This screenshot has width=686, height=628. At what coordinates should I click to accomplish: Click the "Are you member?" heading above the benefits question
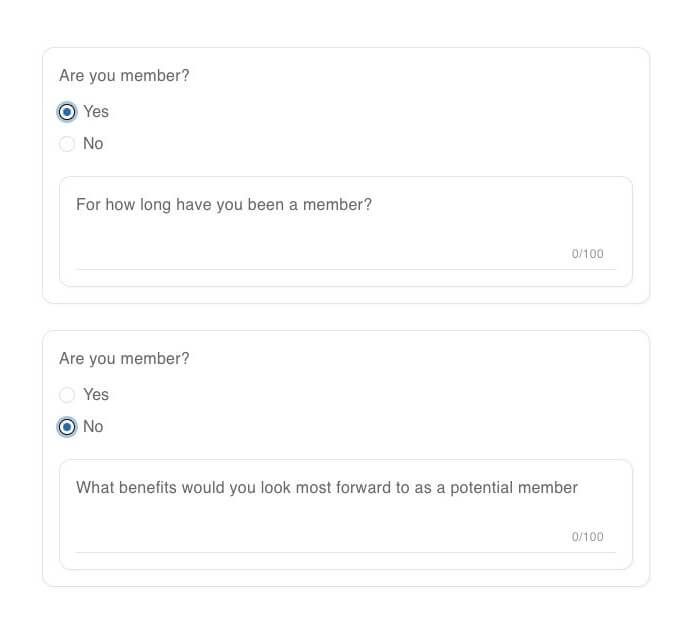[124, 359]
